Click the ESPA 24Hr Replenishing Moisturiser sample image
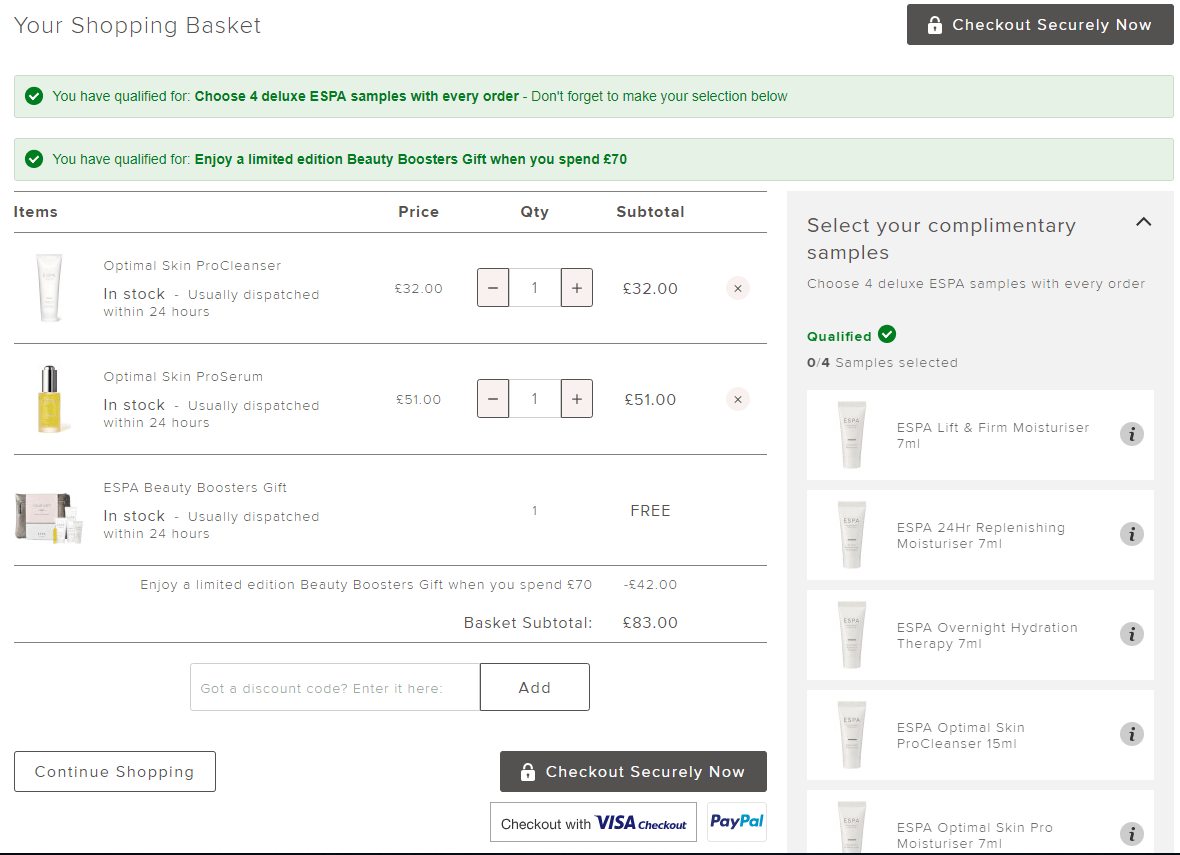 (x=851, y=535)
